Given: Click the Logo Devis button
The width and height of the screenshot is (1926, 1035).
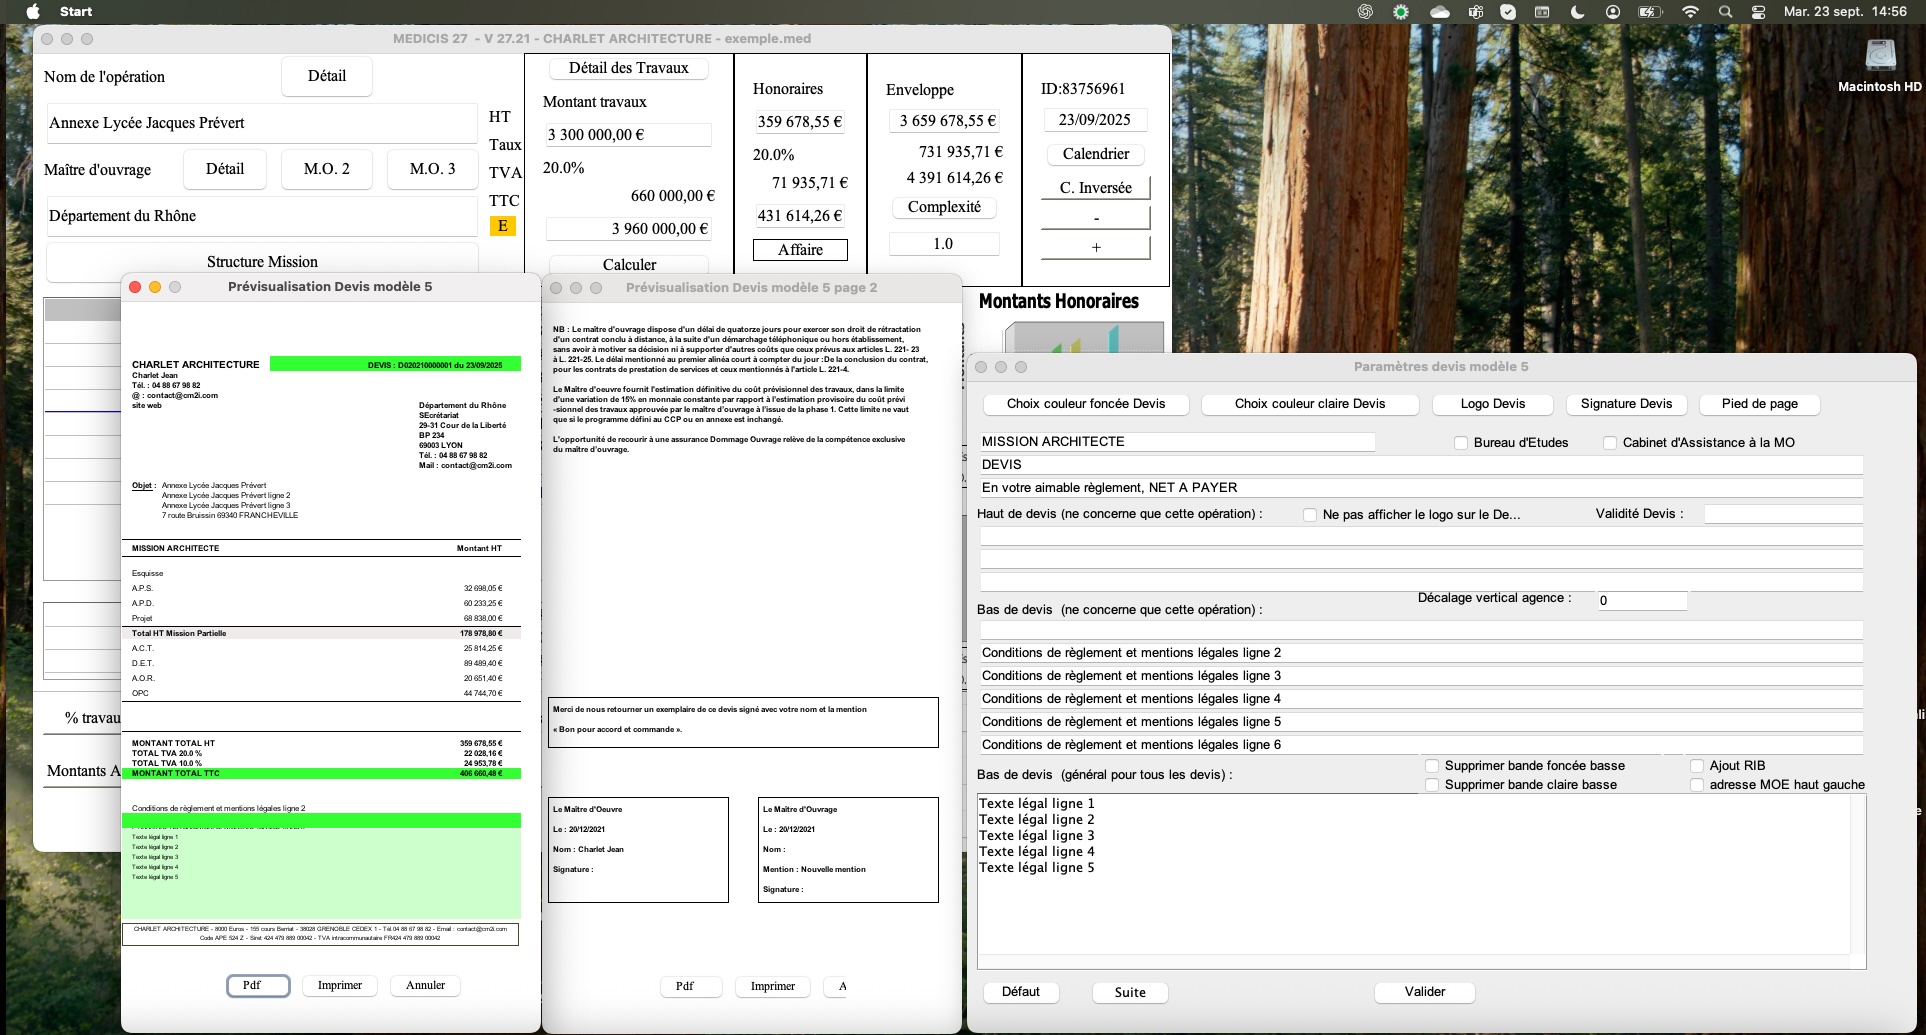Looking at the screenshot, I should [x=1493, y=404].
